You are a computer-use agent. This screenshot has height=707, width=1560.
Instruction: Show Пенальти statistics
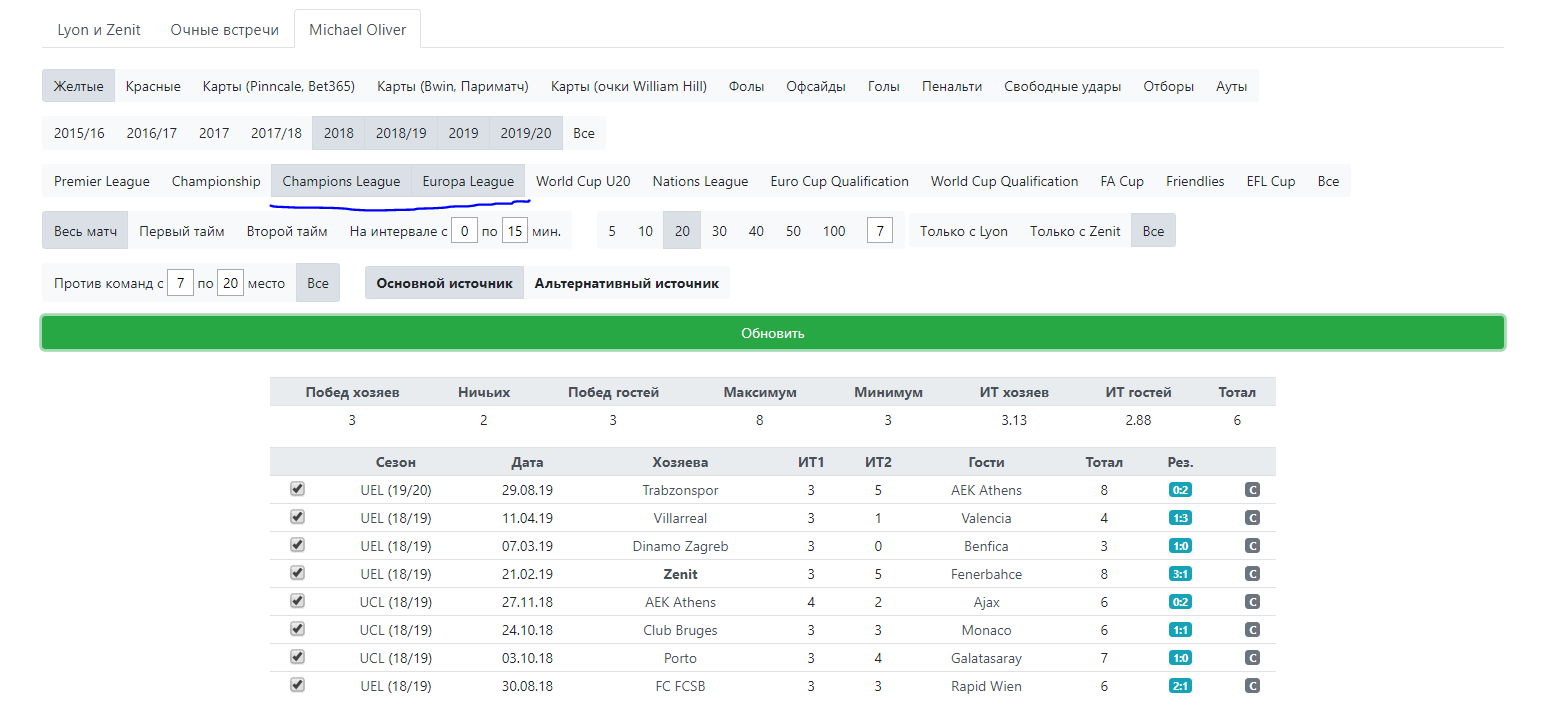point(952,86)
